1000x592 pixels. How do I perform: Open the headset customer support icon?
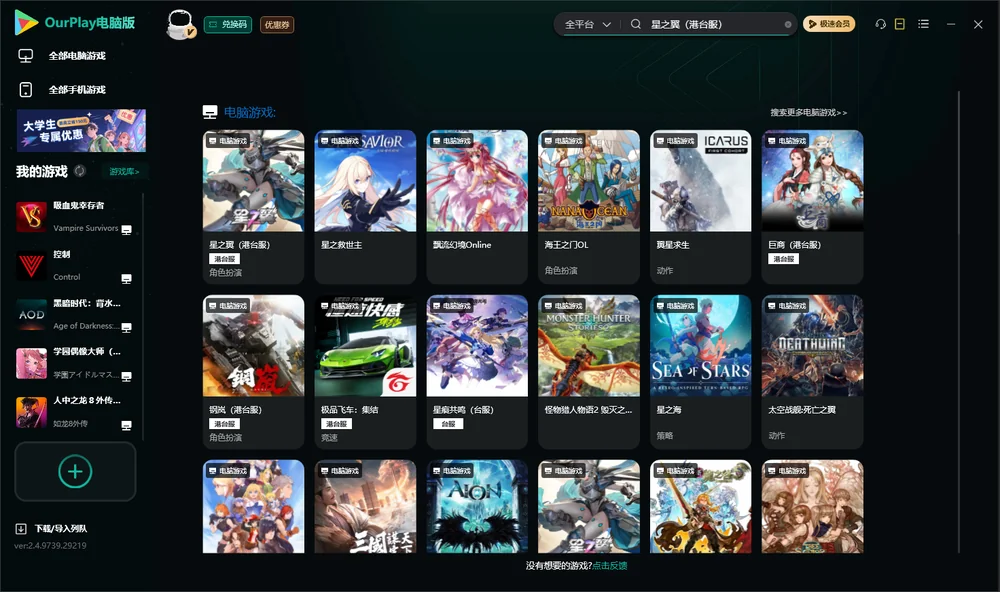pyautogui.click(x=881, y=24)
